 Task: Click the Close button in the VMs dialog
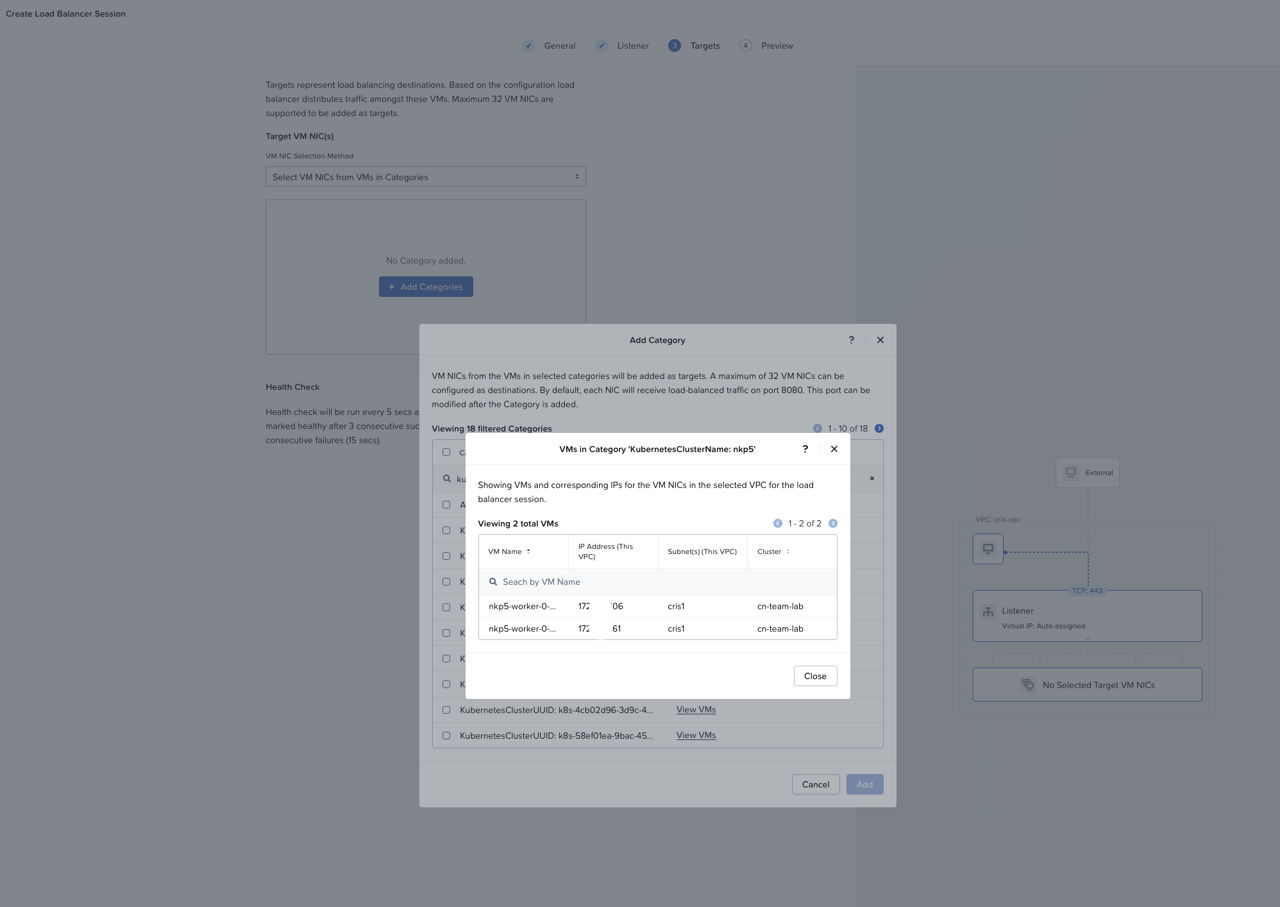coord(815,676)
